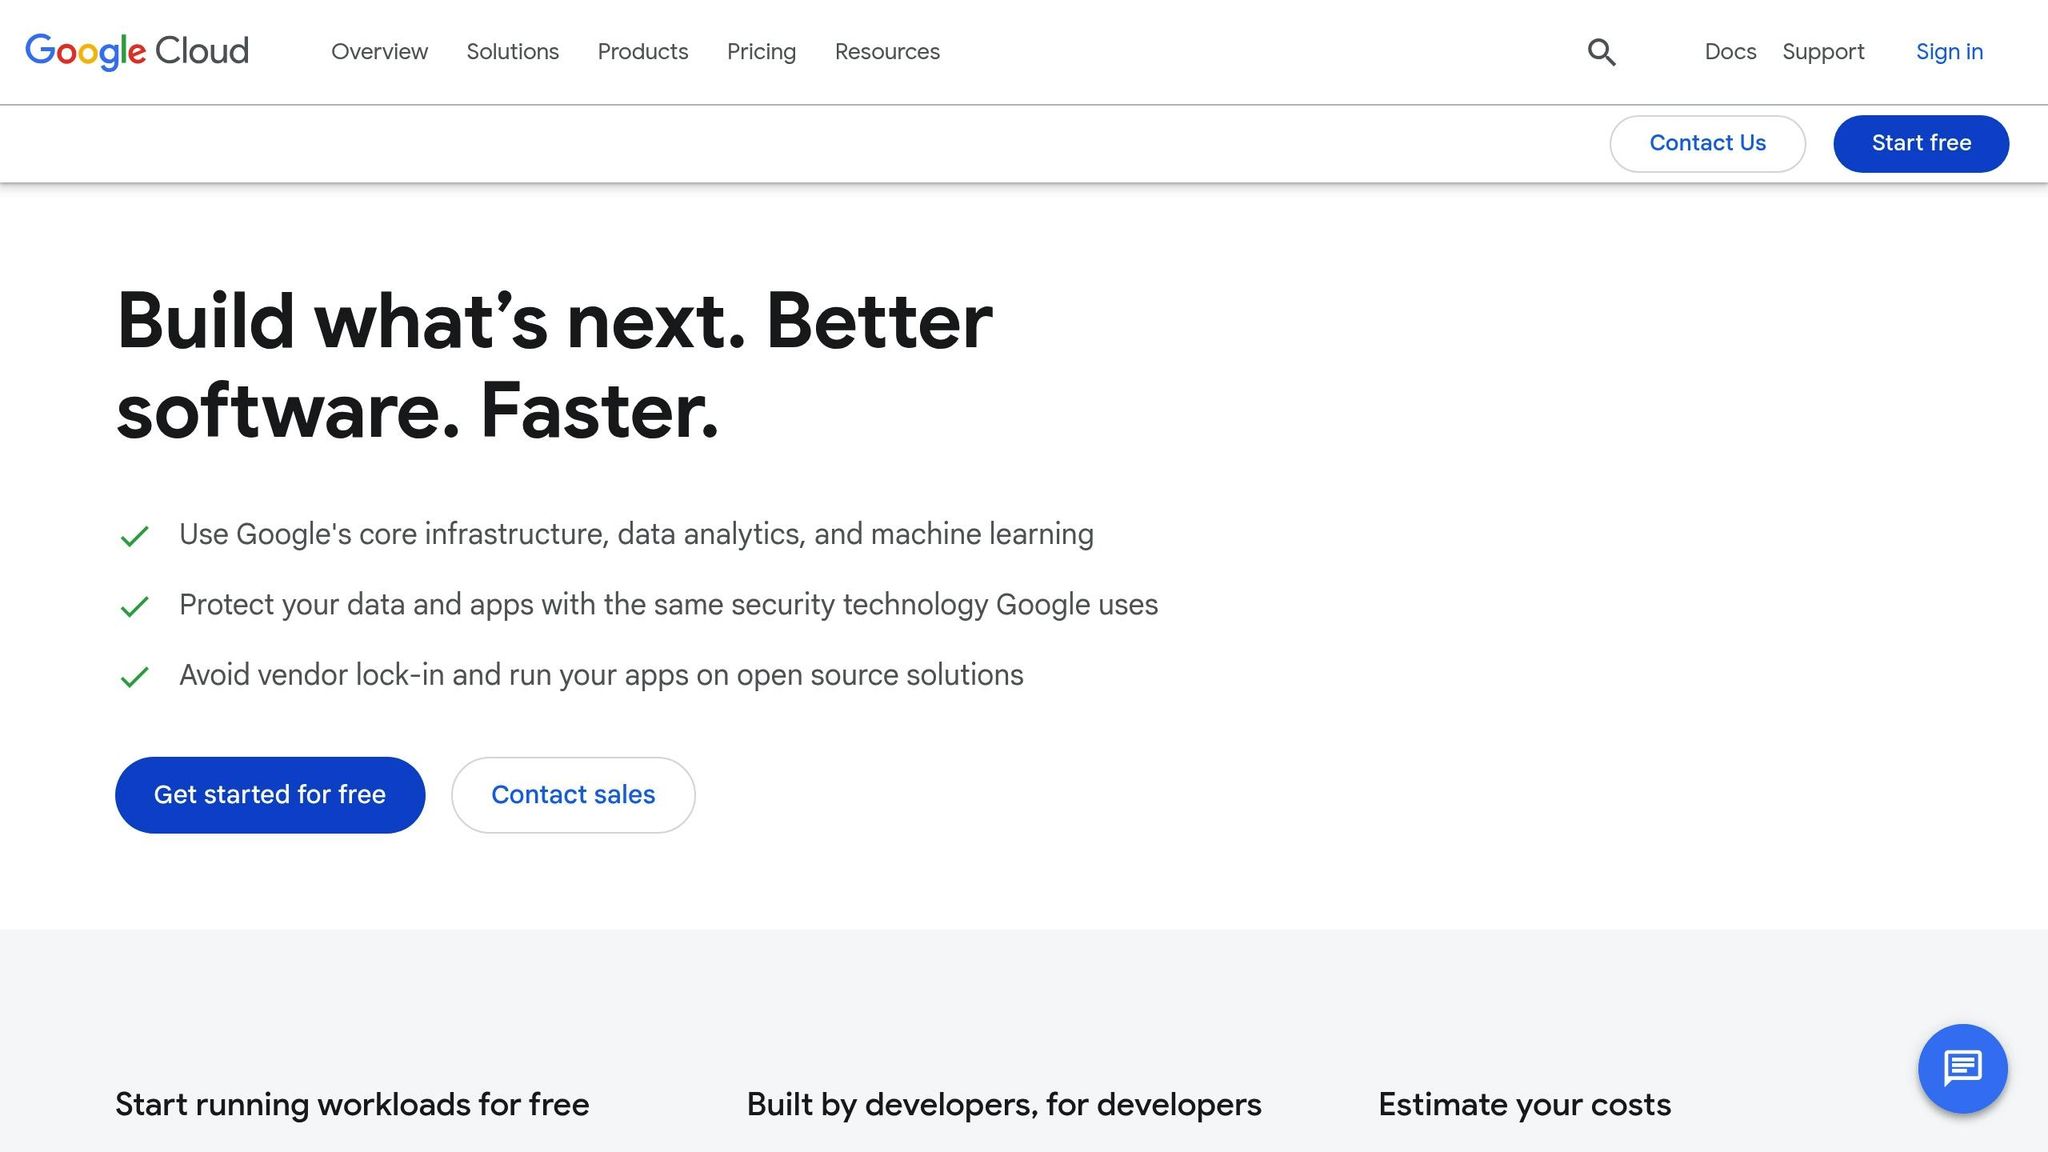
Task: Expand the Solutions navigation menu
Action: [x=512, y=52]
